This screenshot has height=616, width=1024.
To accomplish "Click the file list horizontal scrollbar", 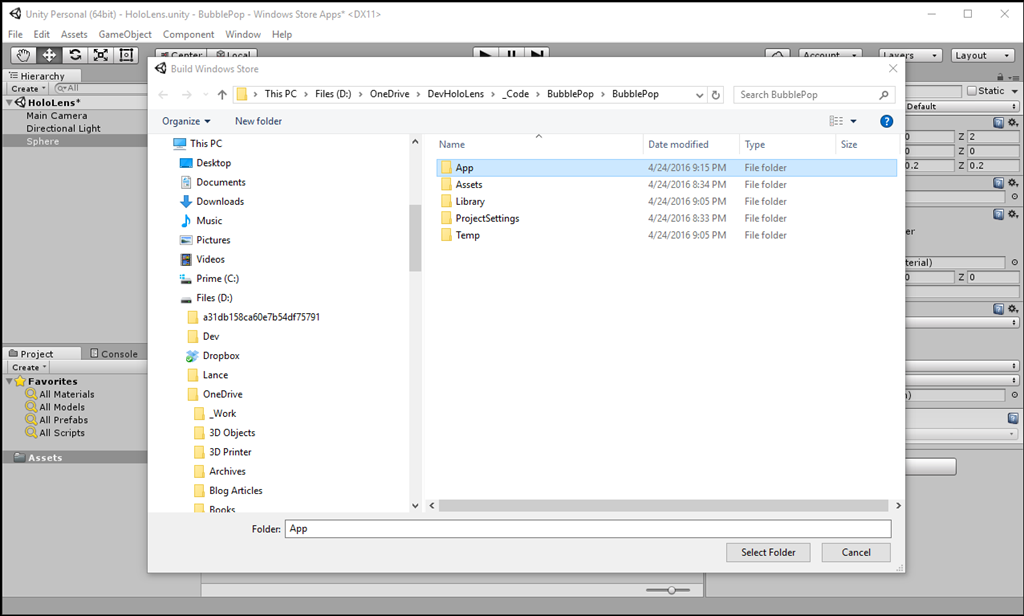I will click(664, 506).
